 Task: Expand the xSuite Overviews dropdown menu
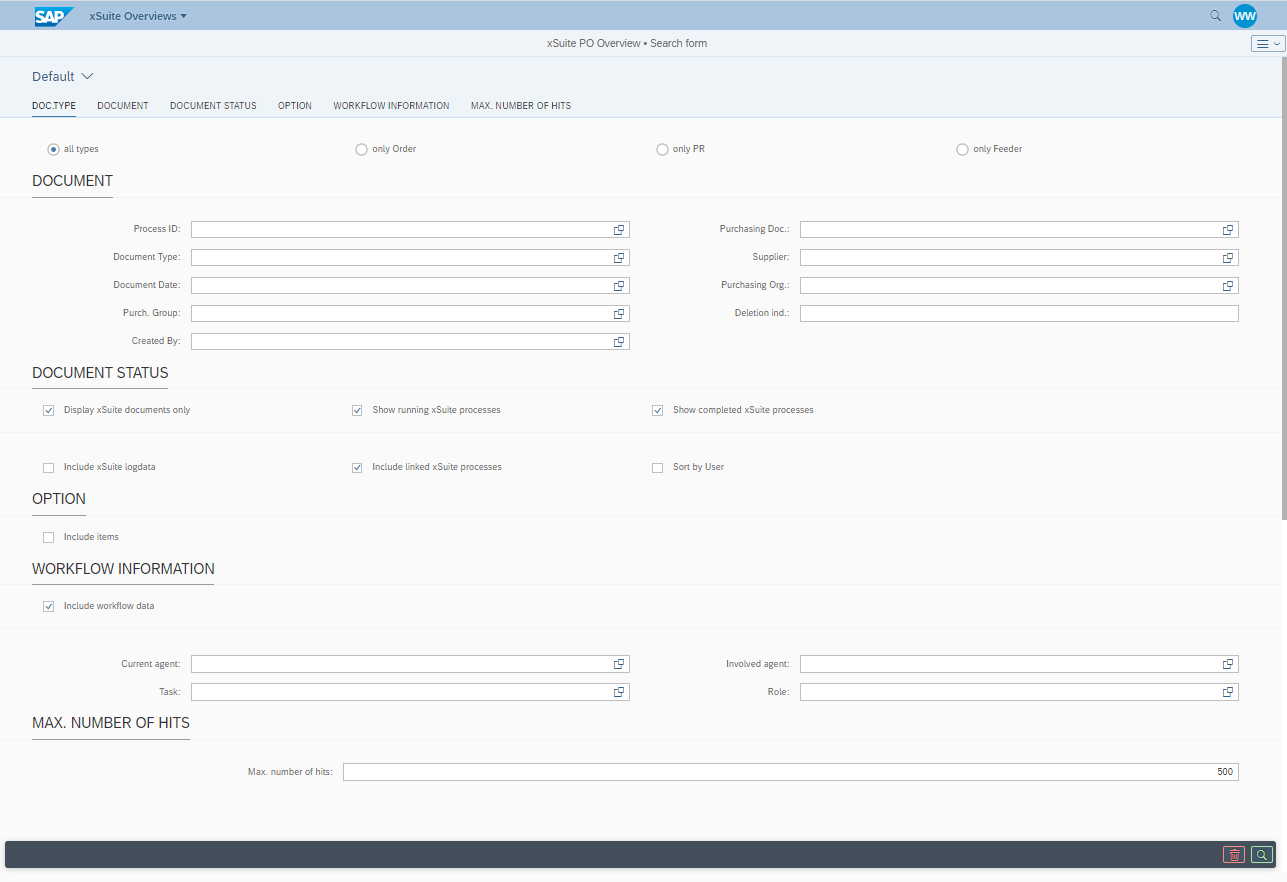(138, 16)
